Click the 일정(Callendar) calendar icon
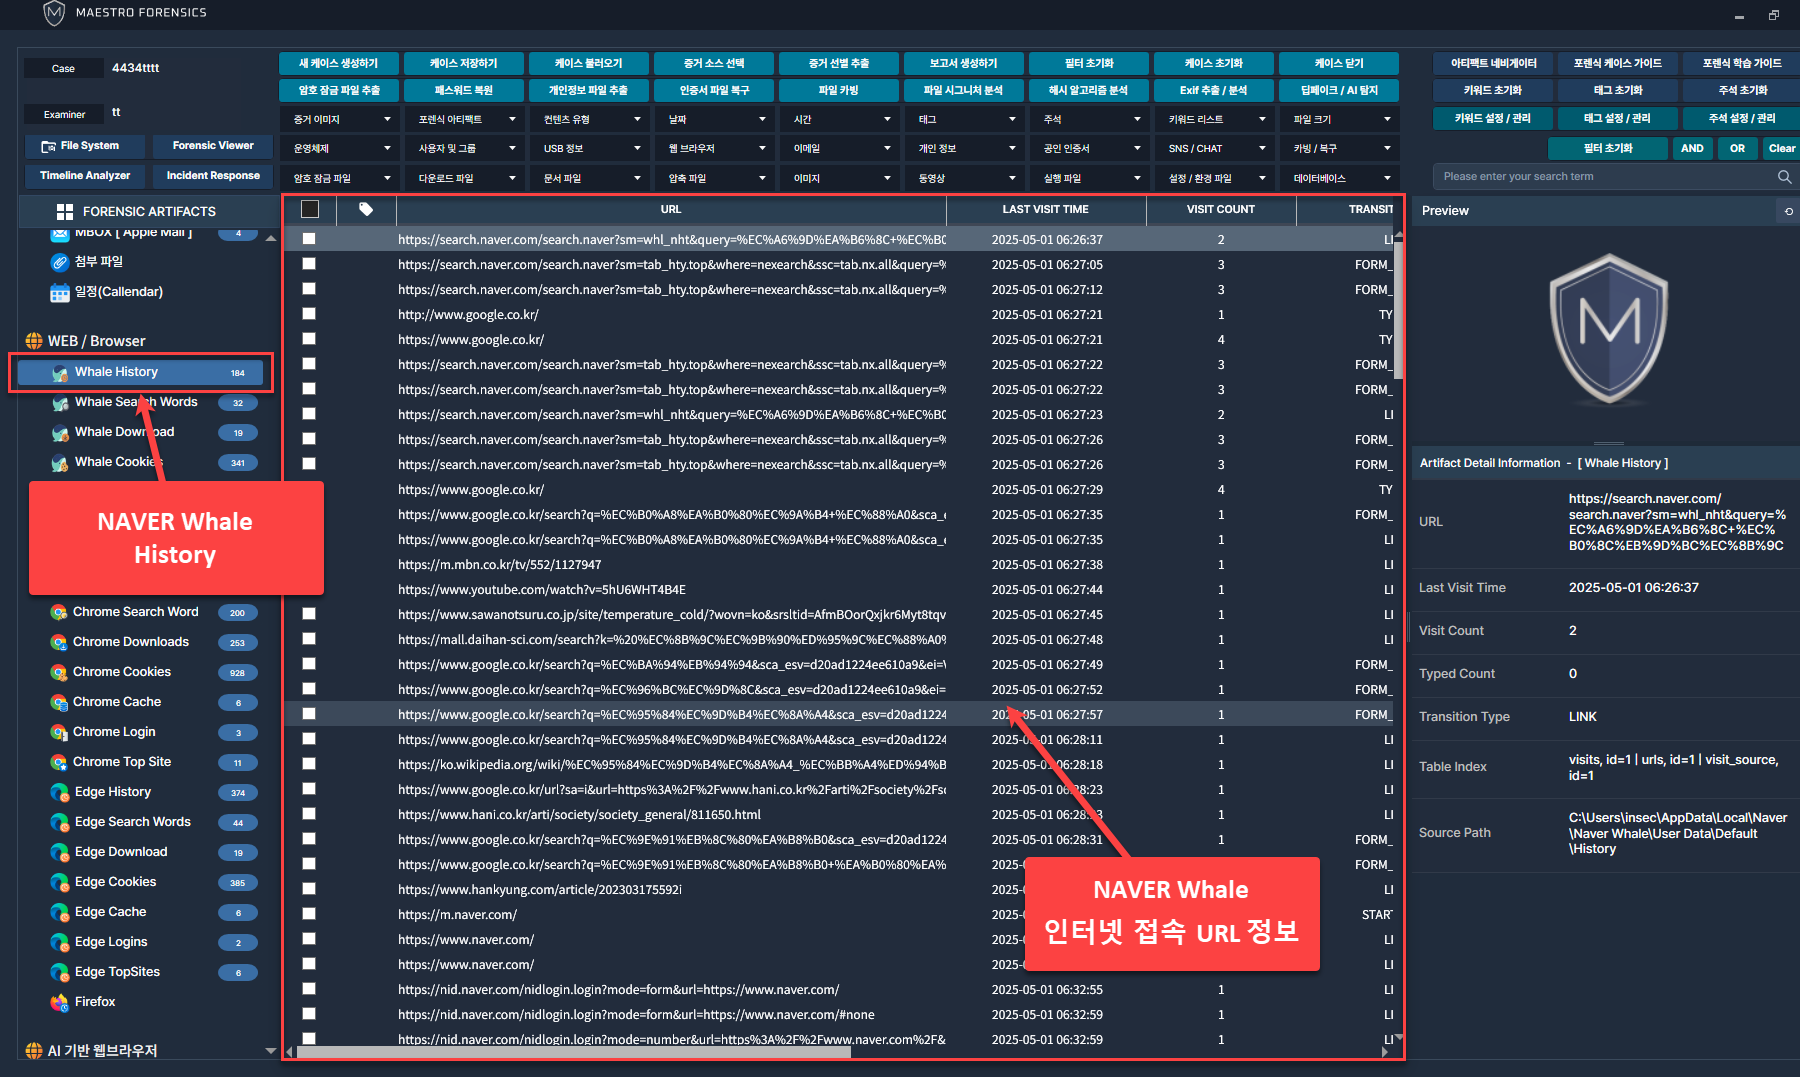 (60, 292)
